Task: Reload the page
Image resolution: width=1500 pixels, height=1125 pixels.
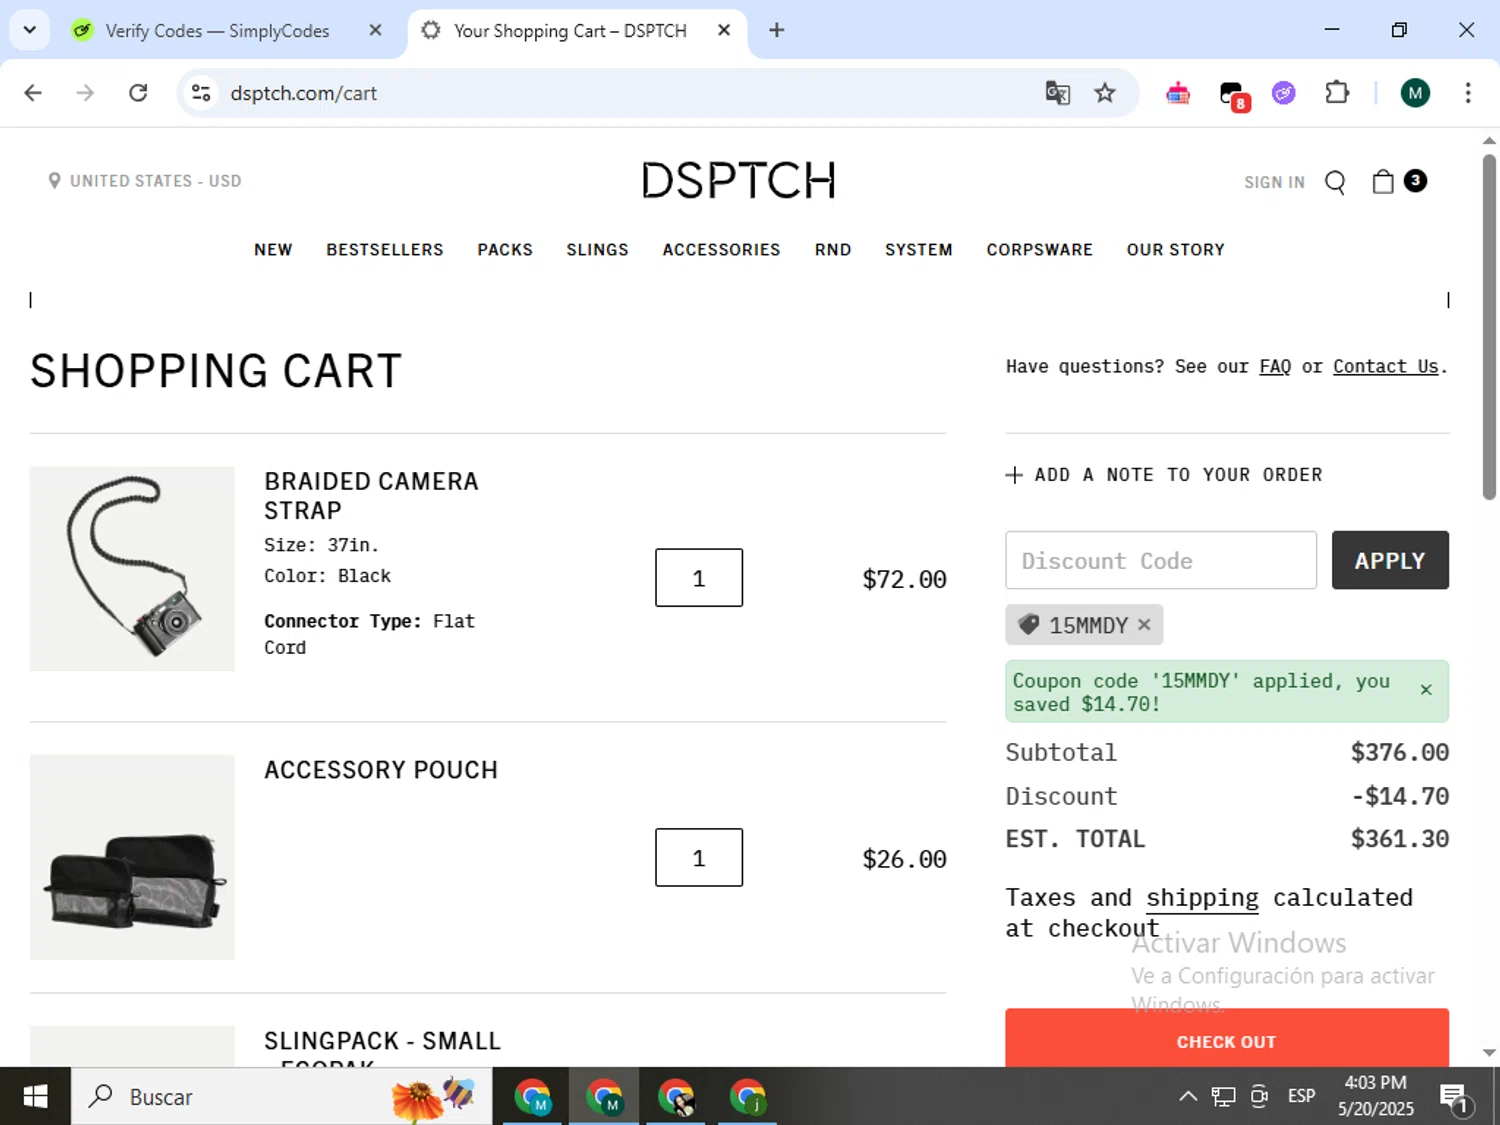Action: click(x=138, y=93)
